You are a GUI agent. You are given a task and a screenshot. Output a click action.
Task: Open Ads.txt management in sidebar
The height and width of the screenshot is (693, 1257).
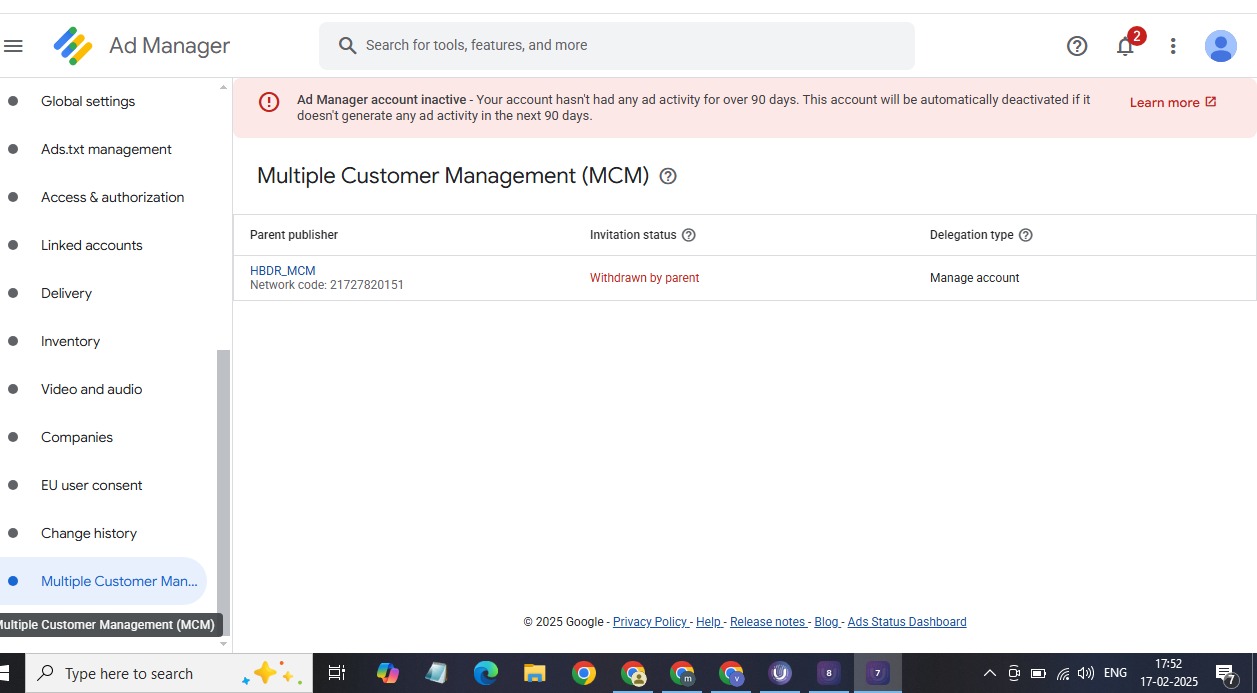(106, 149)
